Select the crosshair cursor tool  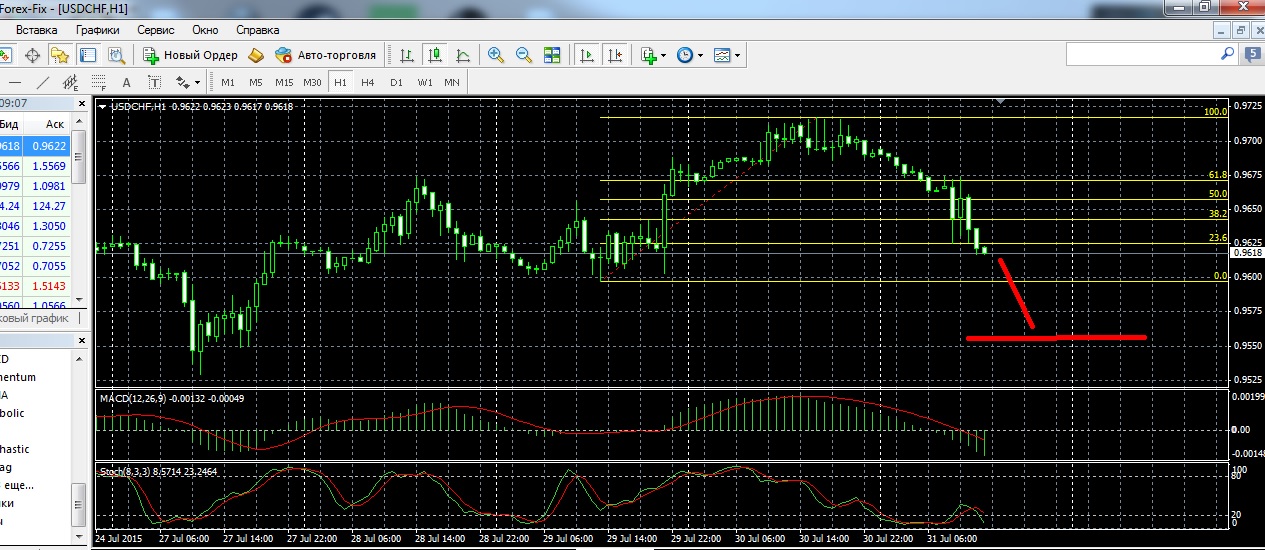point(32,55)
